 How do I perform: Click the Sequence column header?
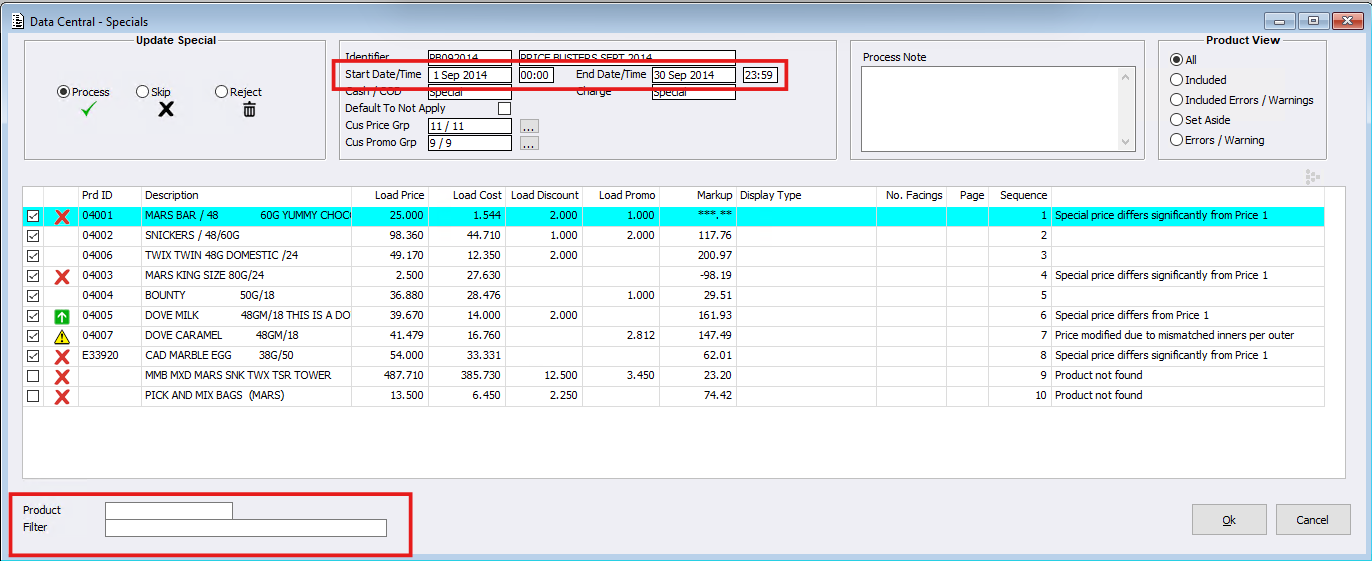pyautogui.click(x=1020, y=196)
